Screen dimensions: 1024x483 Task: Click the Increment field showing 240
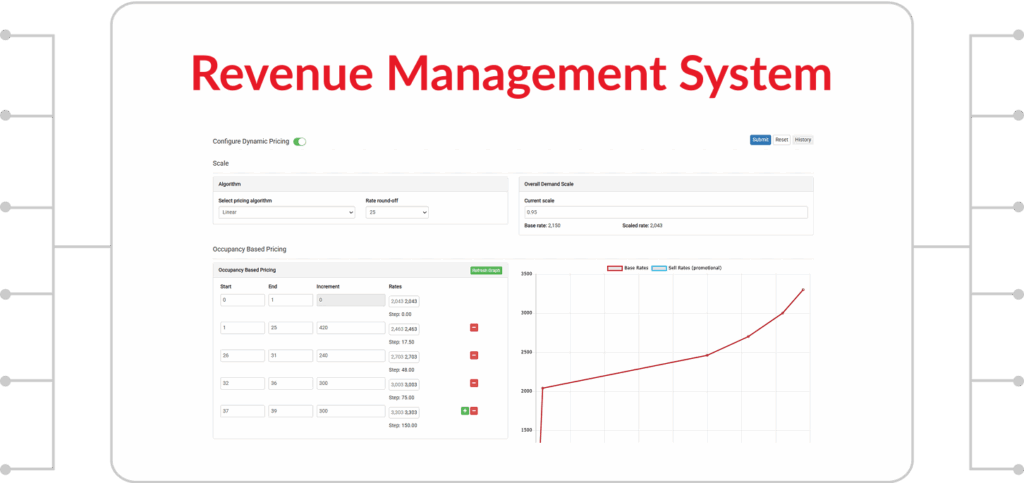coord(350,355)
